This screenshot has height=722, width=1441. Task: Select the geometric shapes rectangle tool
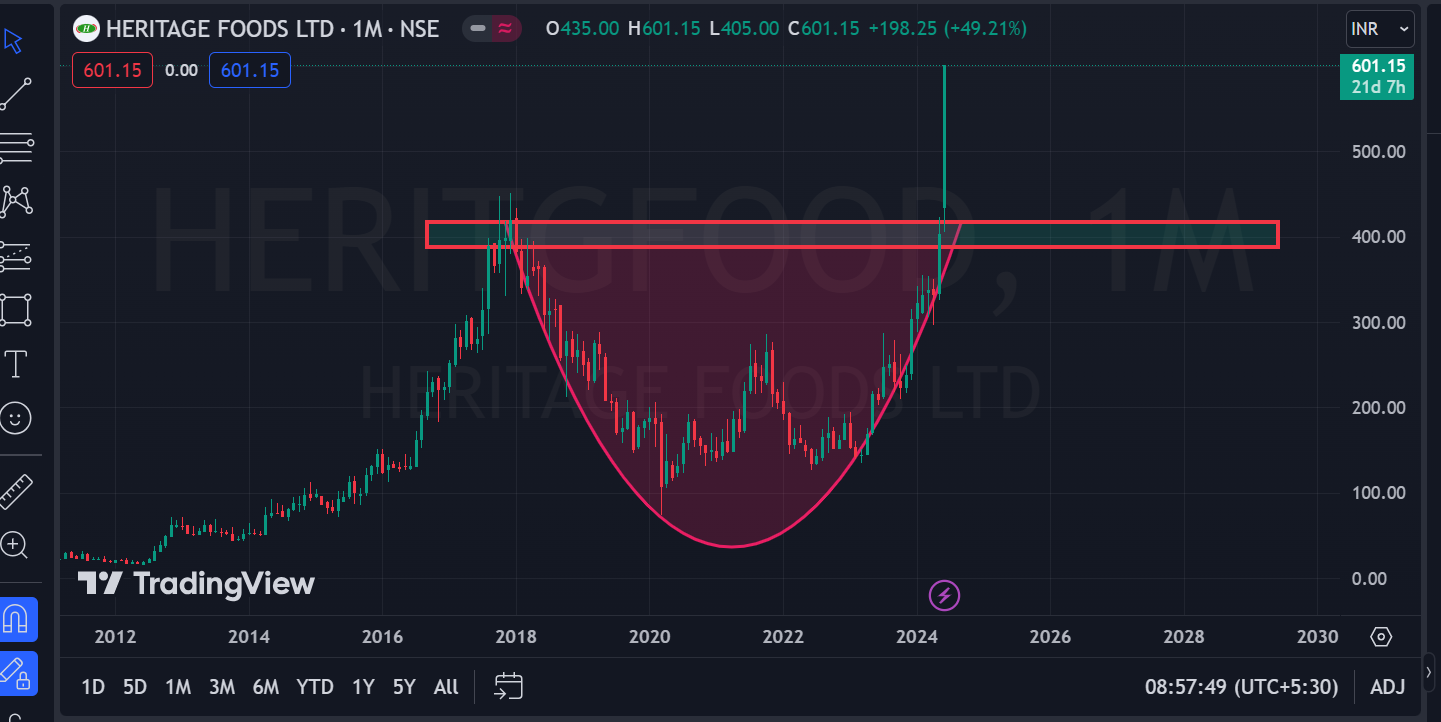click(x=16, y=310)
